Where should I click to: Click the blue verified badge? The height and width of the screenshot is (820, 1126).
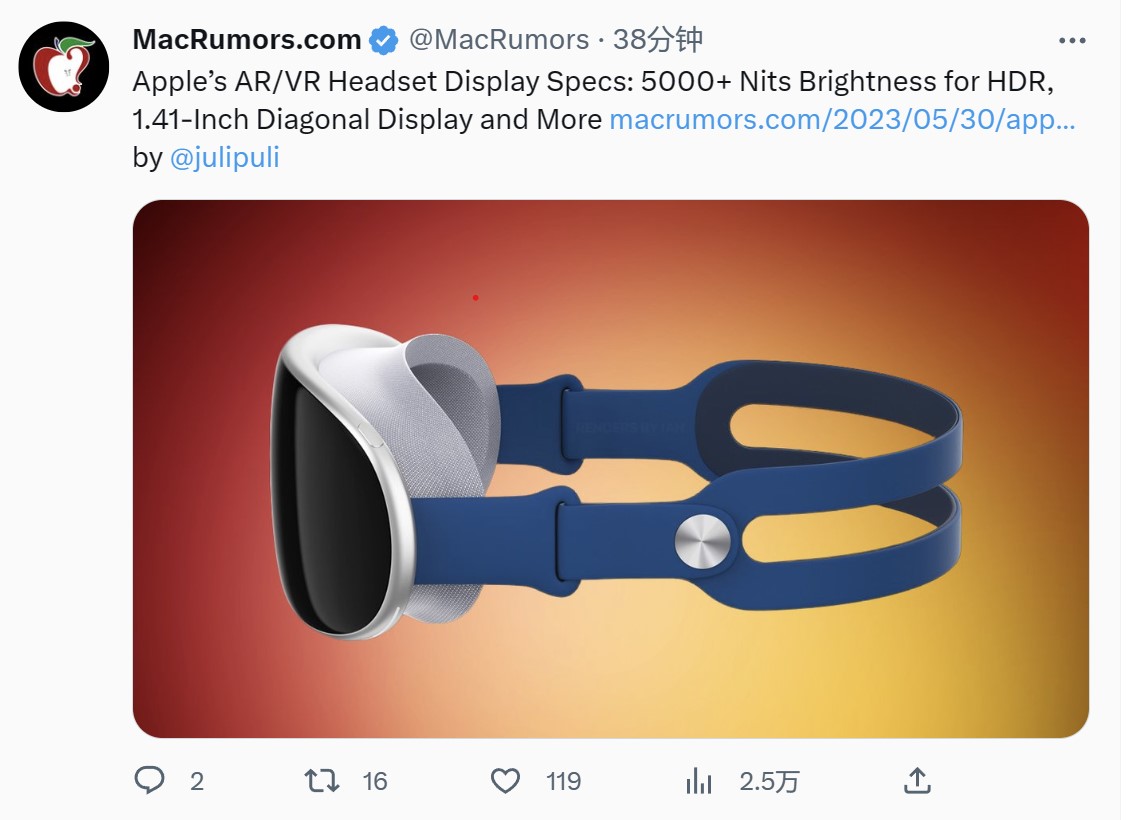click(x=383, y=40)
